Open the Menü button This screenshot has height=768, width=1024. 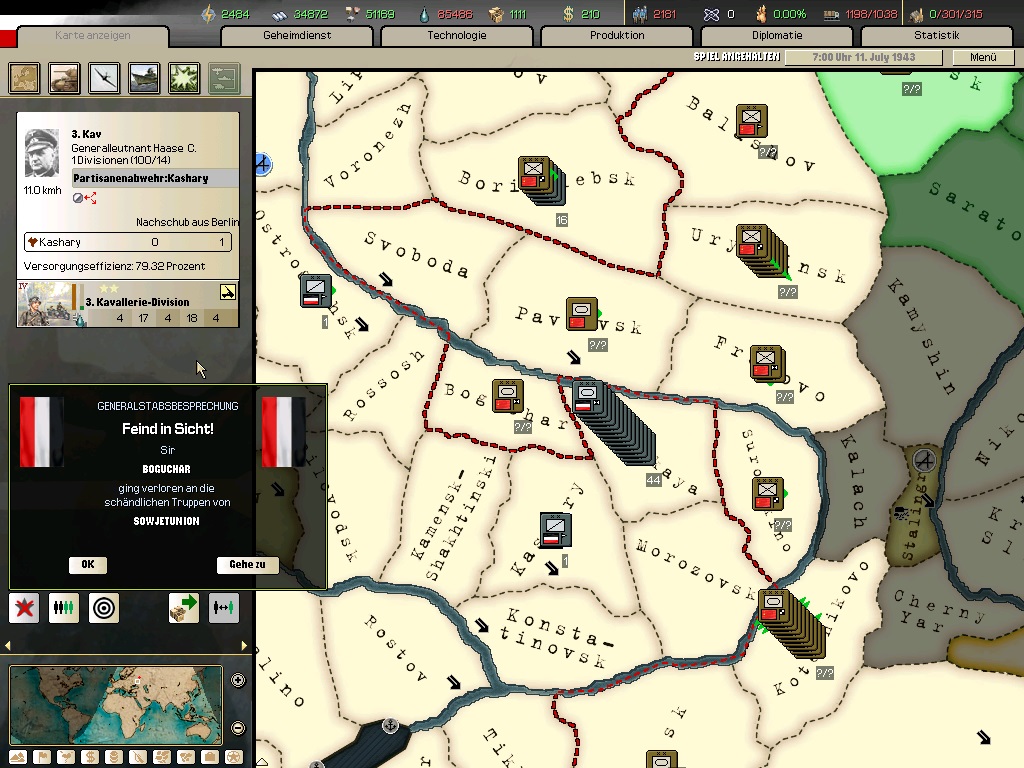983,57
